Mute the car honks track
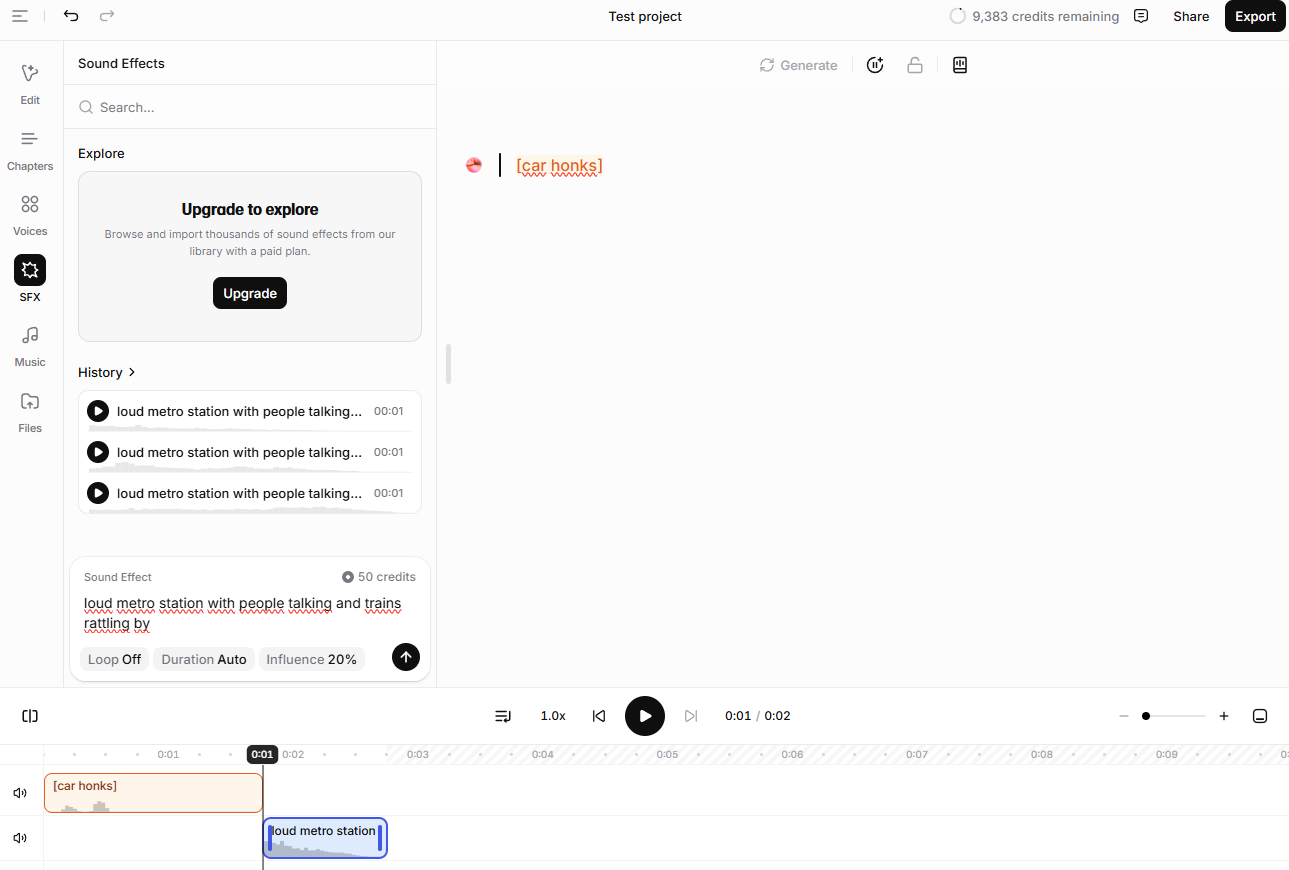 (x=20, y=793)
